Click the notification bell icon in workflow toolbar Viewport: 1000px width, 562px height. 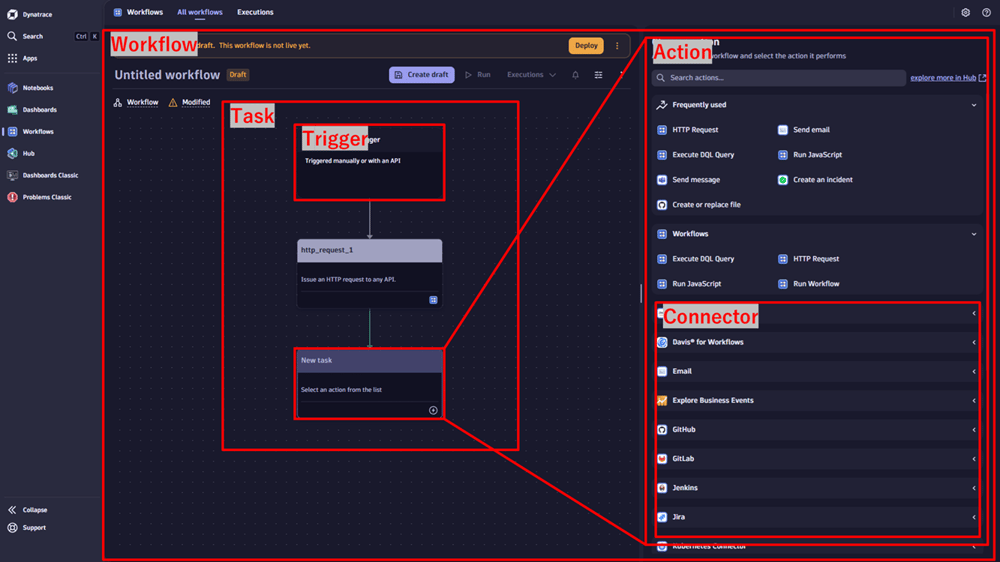click(575, 75)
